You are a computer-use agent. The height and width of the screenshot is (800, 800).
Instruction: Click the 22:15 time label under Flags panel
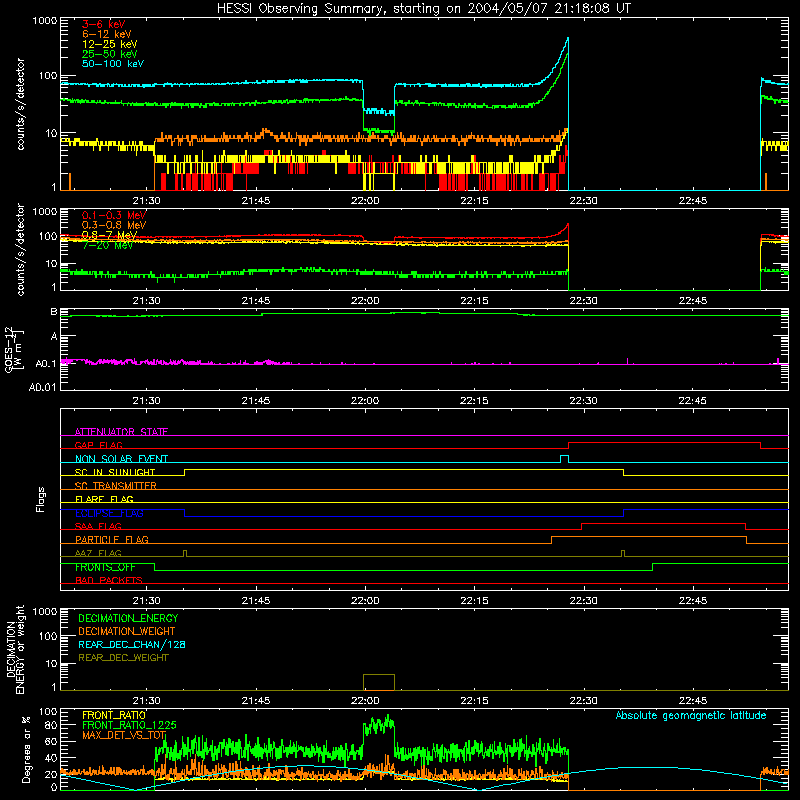click(x=474, y=601)
